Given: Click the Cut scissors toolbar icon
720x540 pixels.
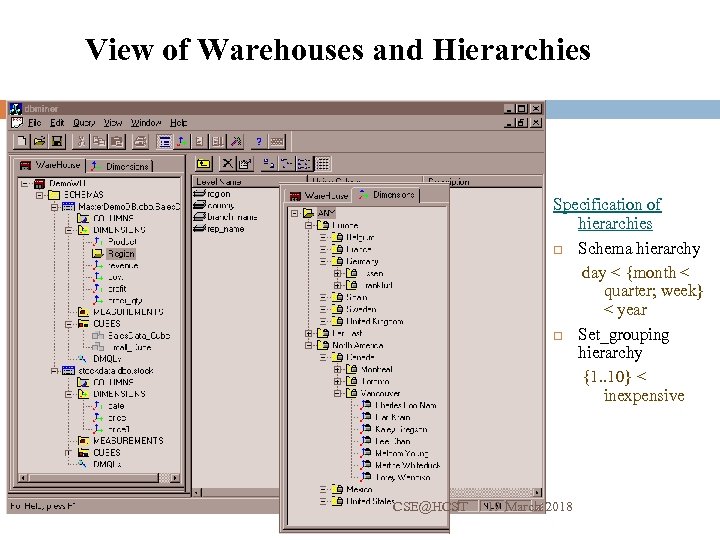Looking at the screenshot, I should click(81, 141).
